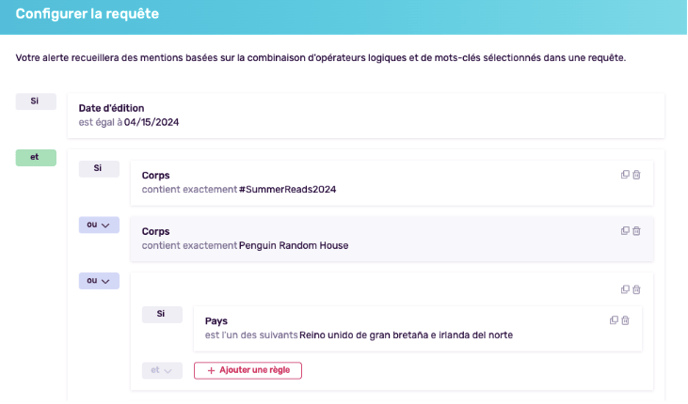The image size is (688, 404).
Task: Click the top-level 'Si' label
Action: tap(36, 101)
